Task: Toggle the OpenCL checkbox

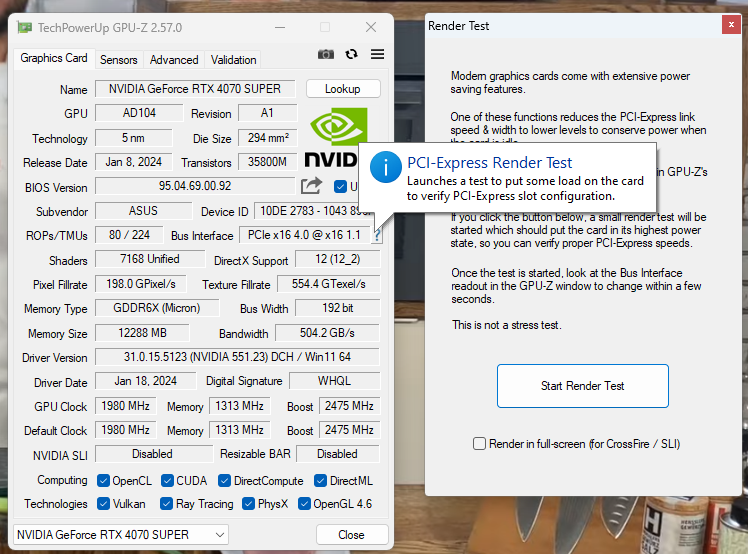Action: coord(103,481)
